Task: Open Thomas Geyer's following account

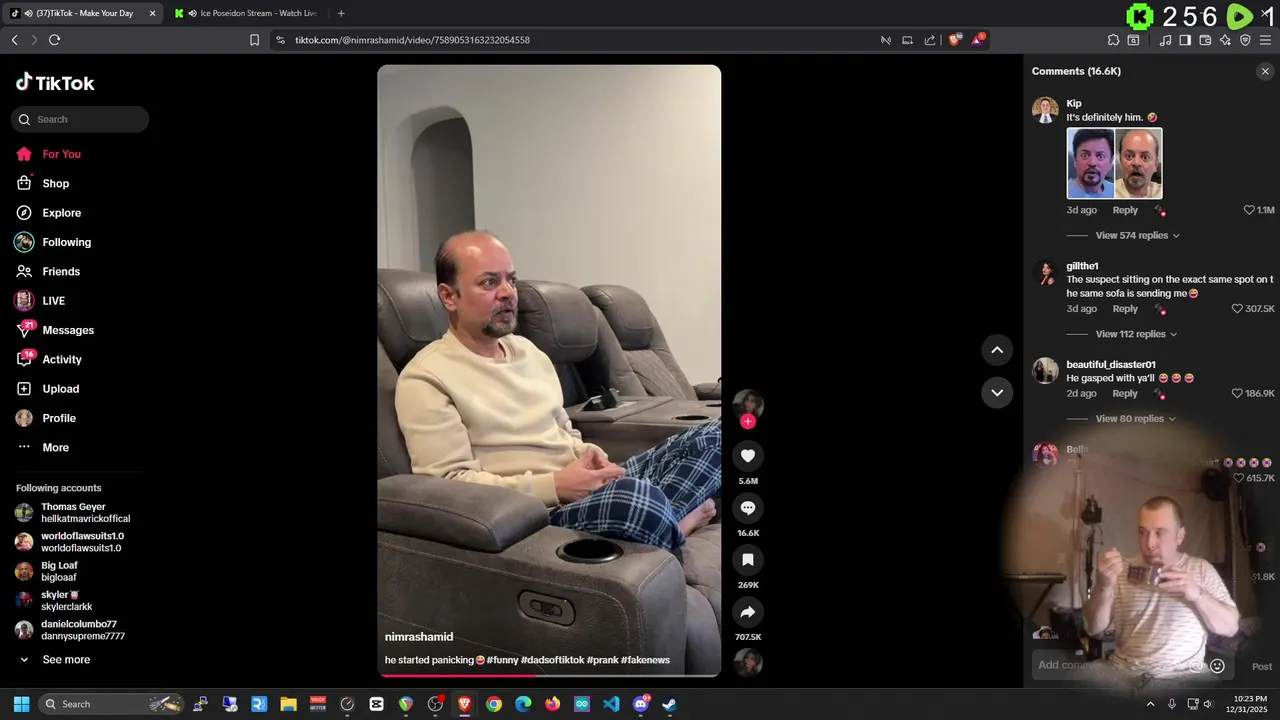Action: [x=73, y=513]
